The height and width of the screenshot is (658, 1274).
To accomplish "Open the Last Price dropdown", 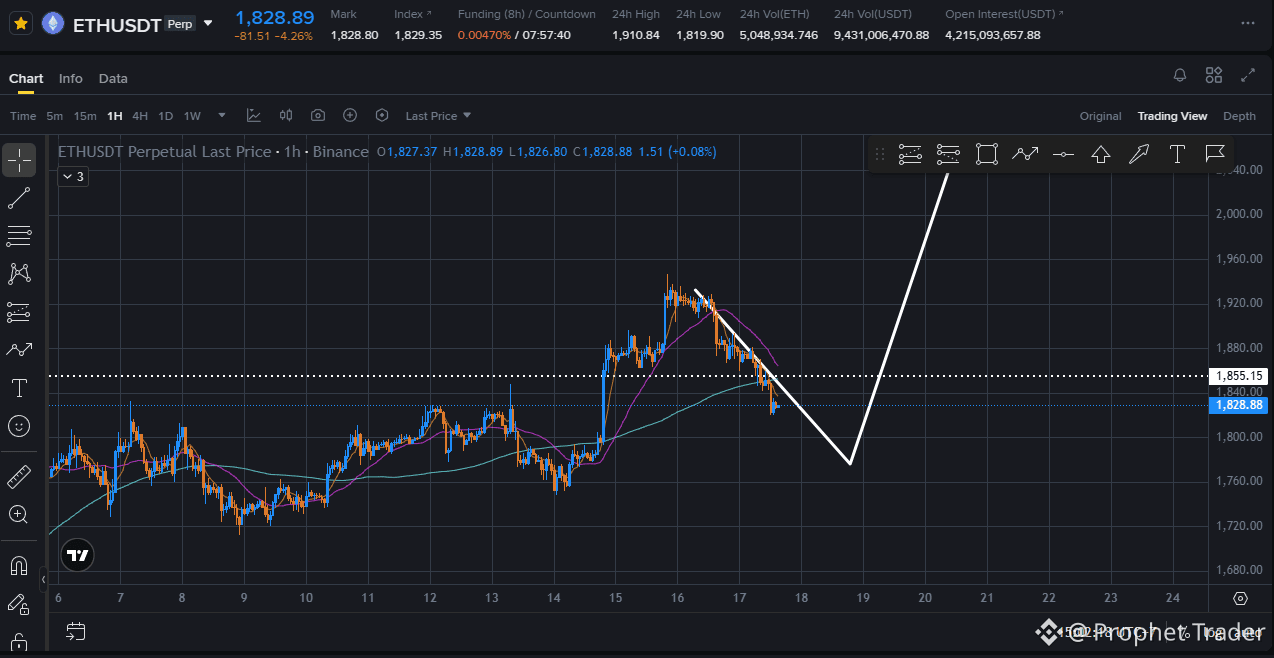I will coord(438,116).
